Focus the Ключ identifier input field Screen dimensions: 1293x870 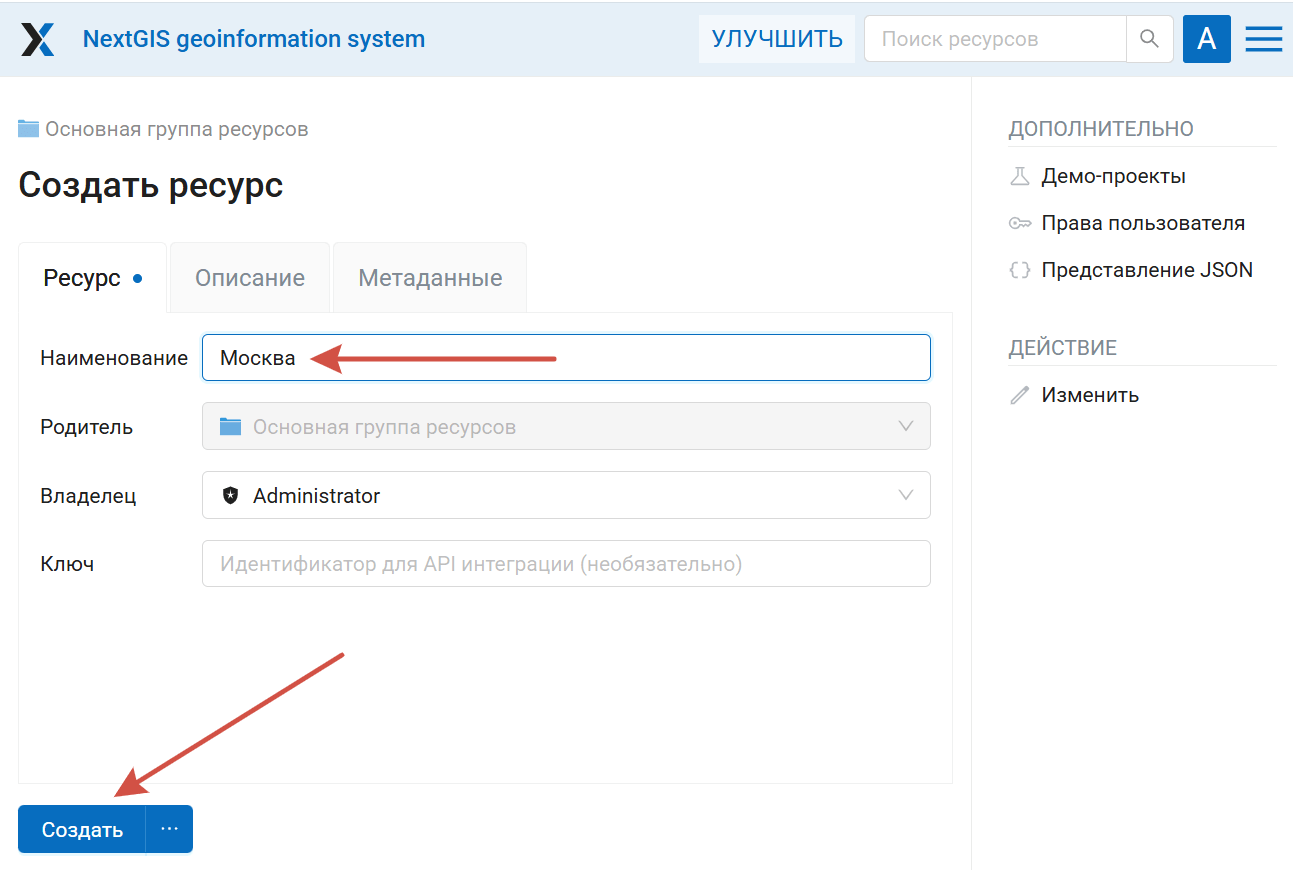click(566, 564)
